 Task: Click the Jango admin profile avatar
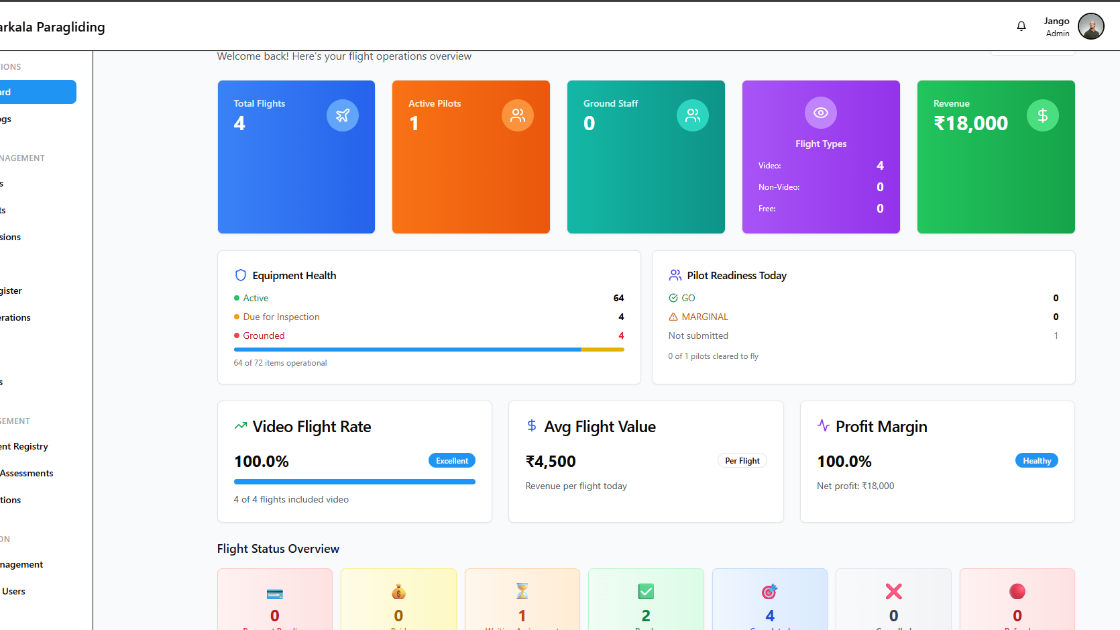[x=1091, y=26]
